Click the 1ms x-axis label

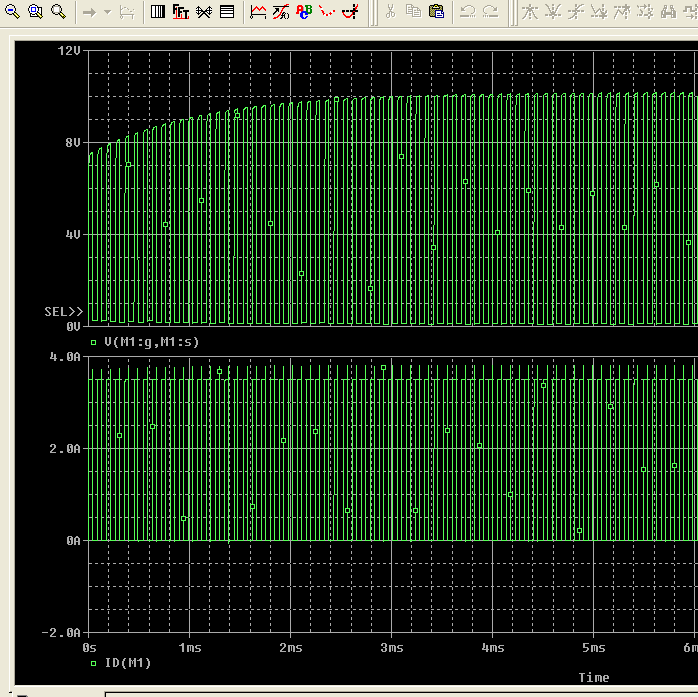(x=190, y=648)
